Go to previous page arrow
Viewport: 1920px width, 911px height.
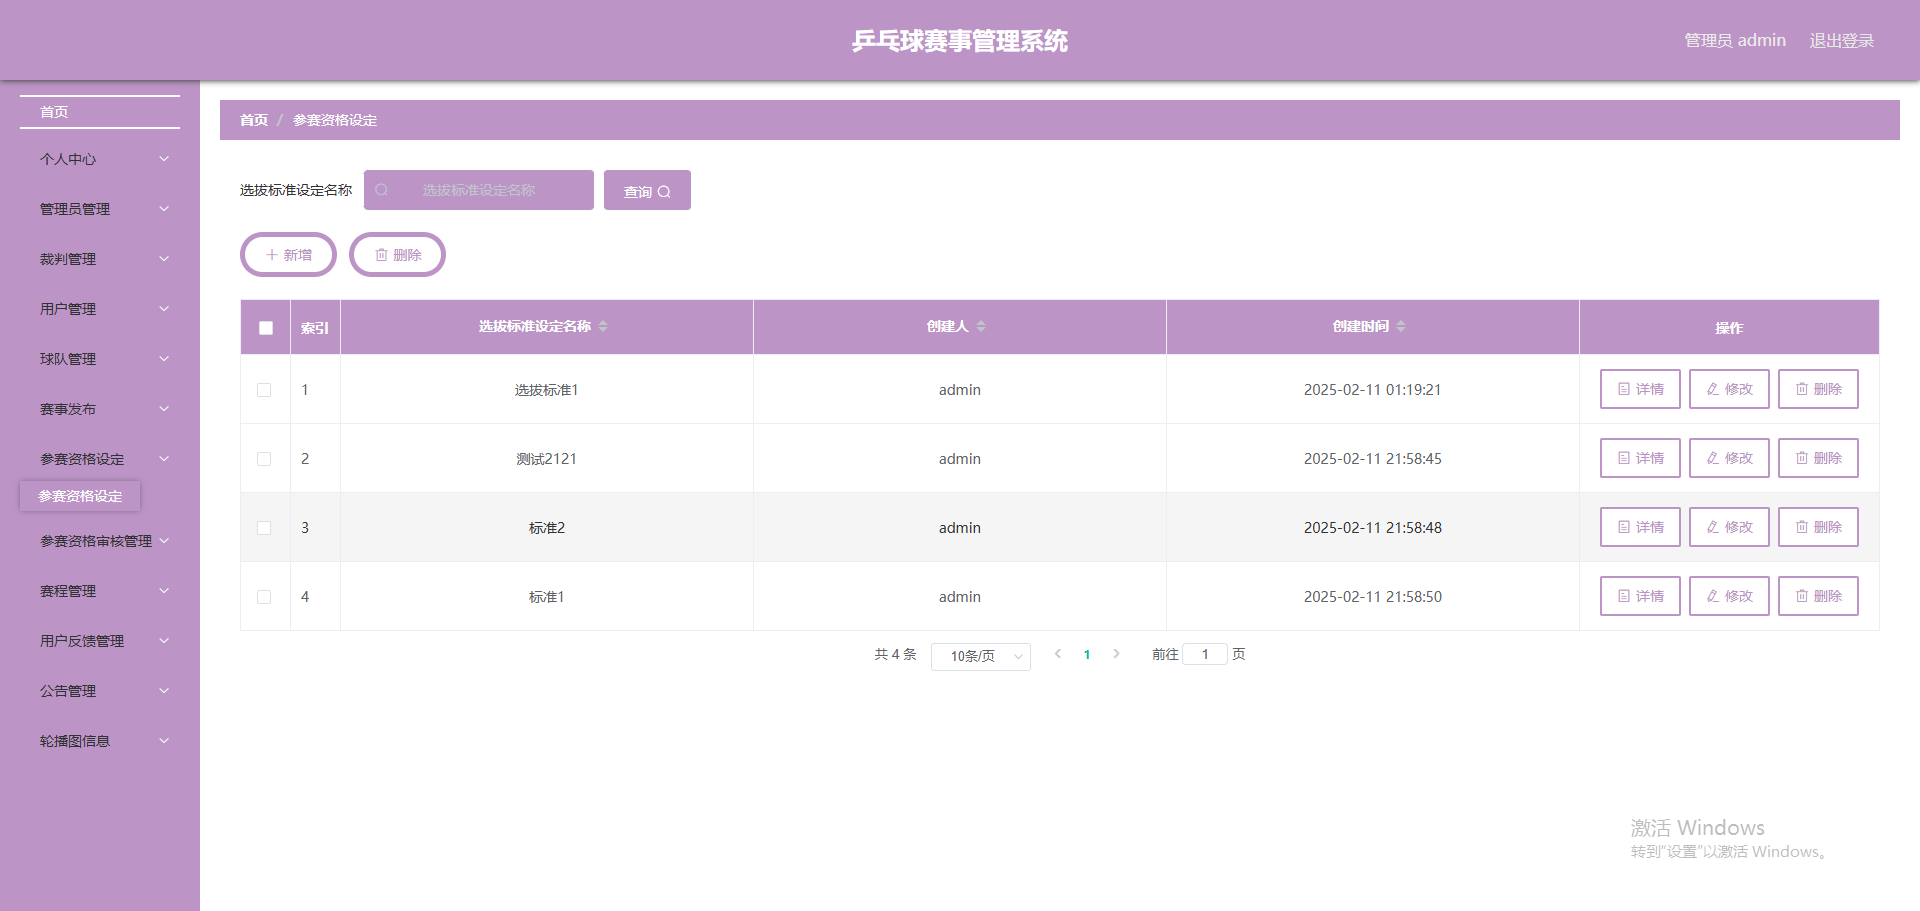click(1058, 654)
